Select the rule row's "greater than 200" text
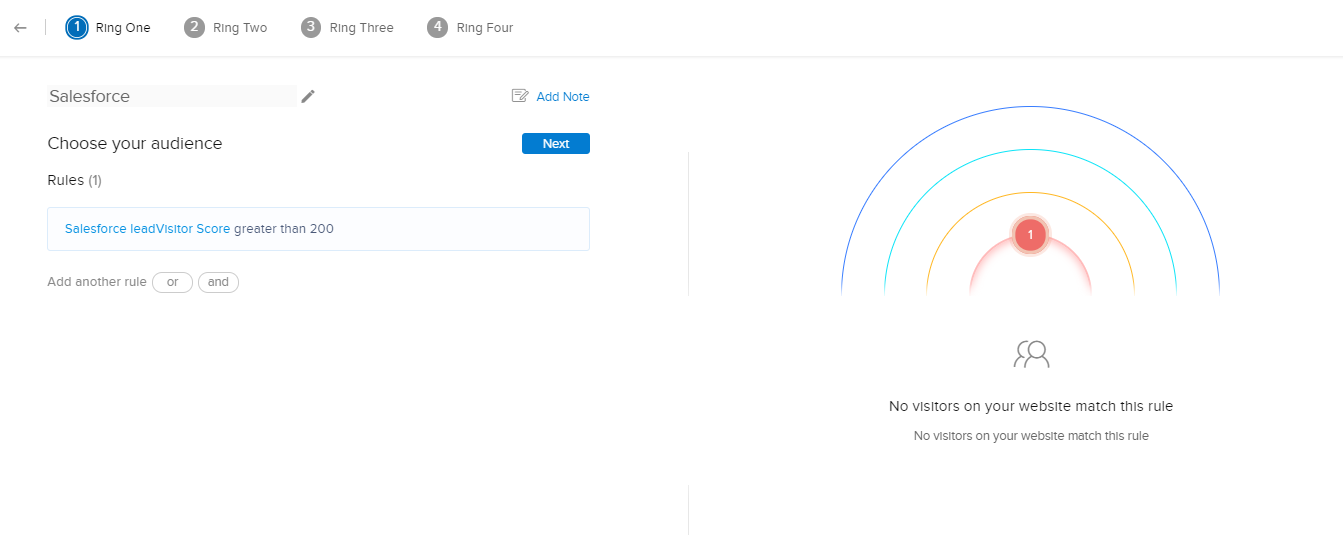This screenshot has width=1343, height=535. pyautogui.click(x=284, y=229)
